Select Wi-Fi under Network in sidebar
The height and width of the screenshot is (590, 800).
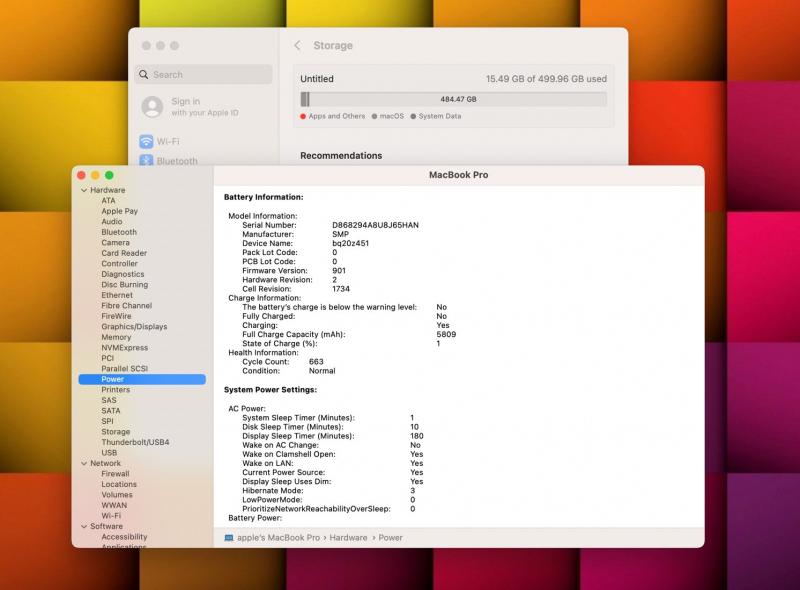pyautogui.click(x=111, y=515)
